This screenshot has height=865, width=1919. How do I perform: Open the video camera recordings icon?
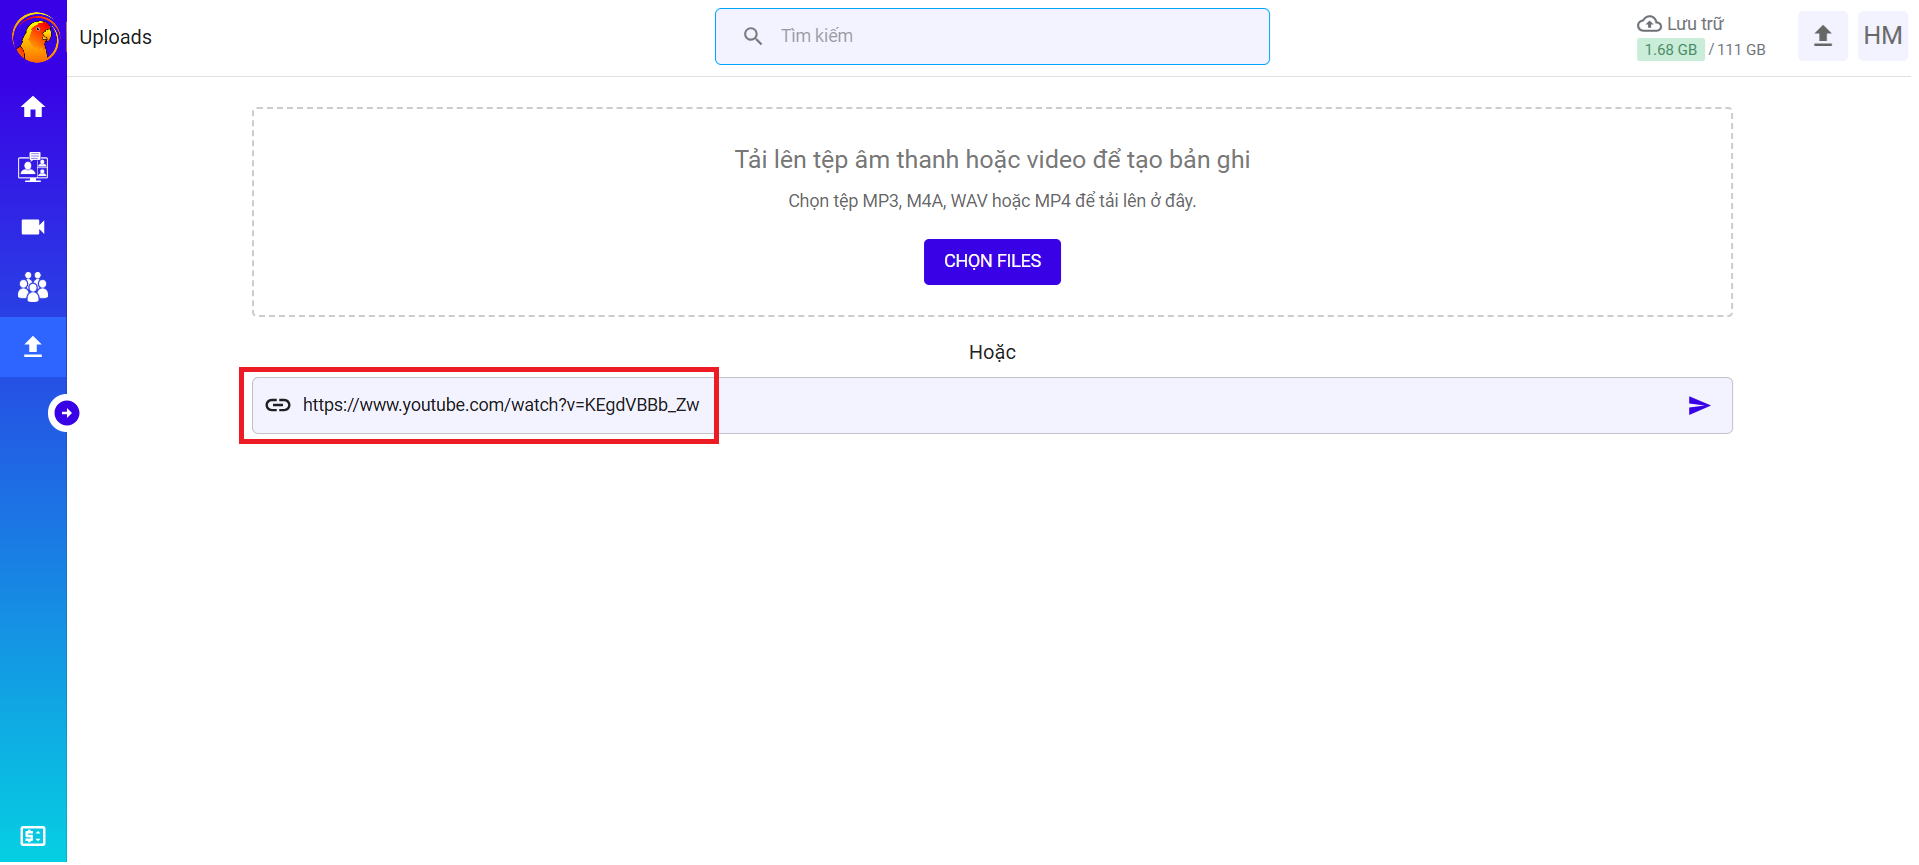point(33,227)
